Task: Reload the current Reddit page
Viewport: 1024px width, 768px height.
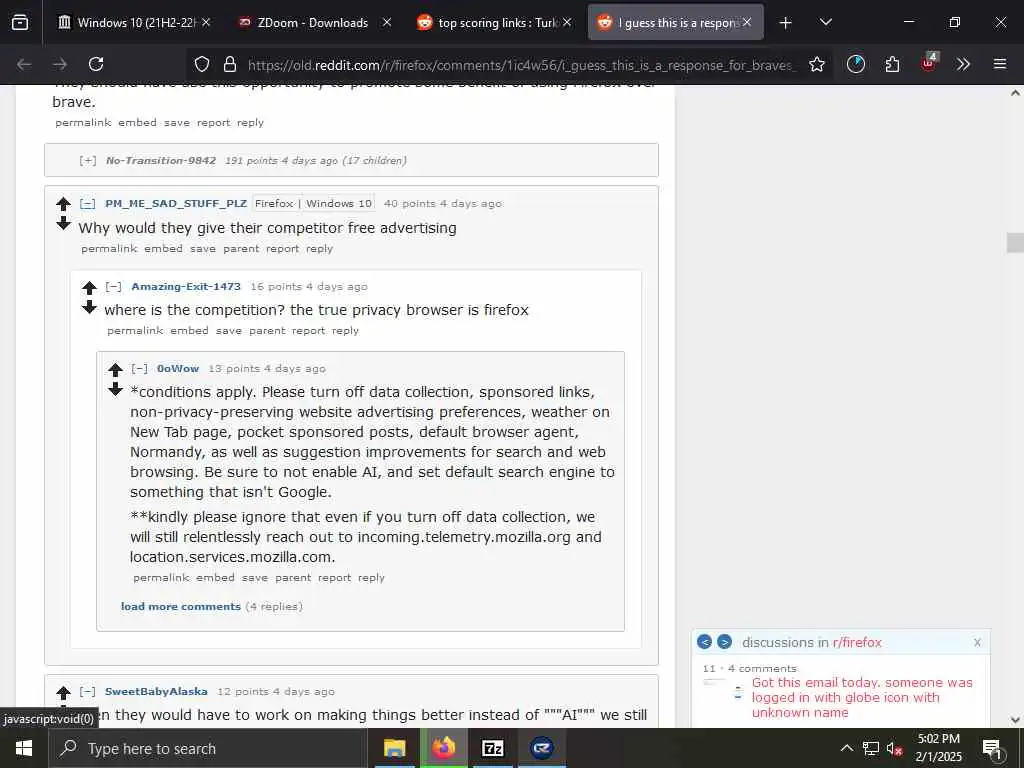Action: coord(96,64)
